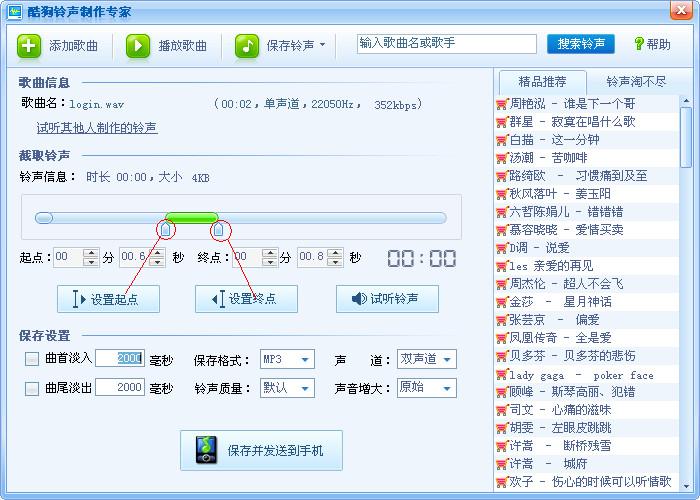Click the green selected segment of the slider

pos(192,218)
